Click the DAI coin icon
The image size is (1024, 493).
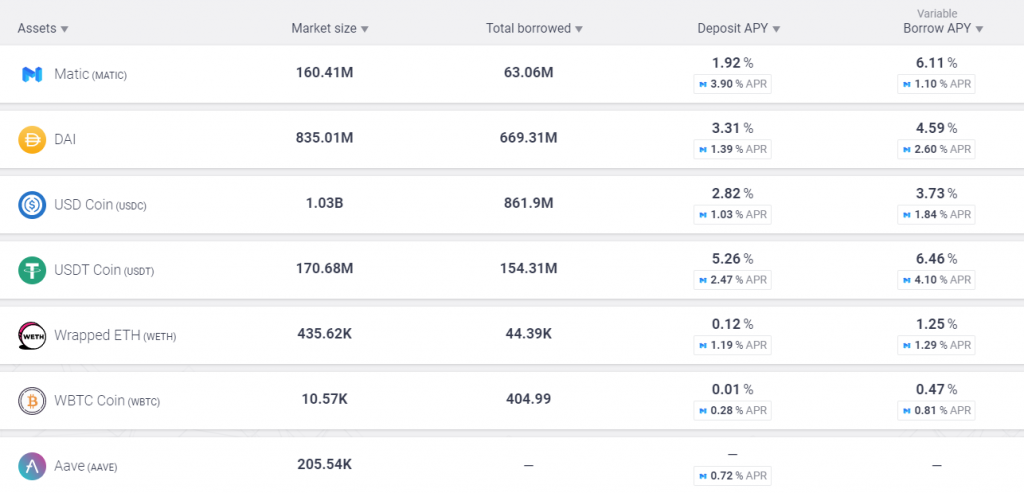32,139
